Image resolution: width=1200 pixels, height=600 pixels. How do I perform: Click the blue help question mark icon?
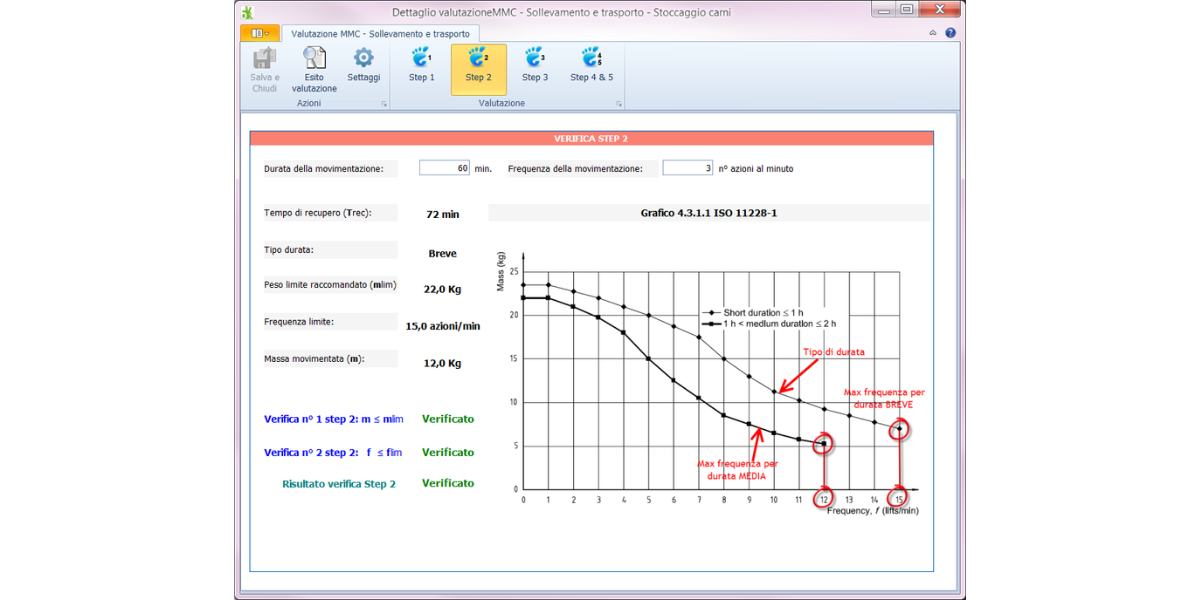pyautogui.click(x=950, y=33)
